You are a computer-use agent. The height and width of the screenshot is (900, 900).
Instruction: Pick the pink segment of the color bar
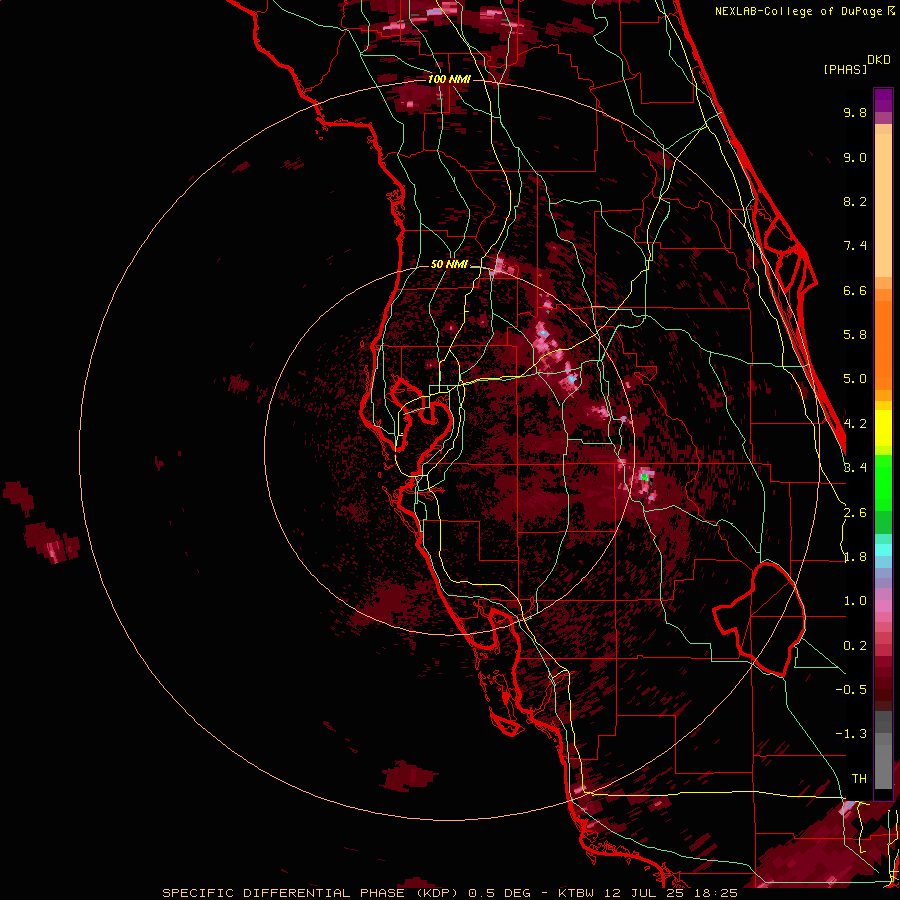[x=883, y=606]
